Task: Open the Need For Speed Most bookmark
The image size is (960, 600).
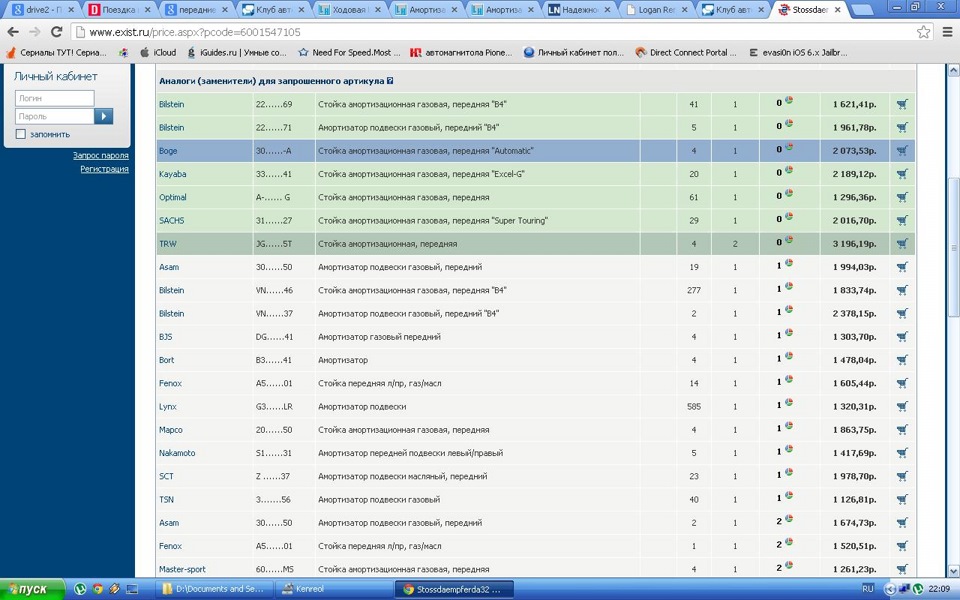Action: pyautogui.click(x=349, y=53)
